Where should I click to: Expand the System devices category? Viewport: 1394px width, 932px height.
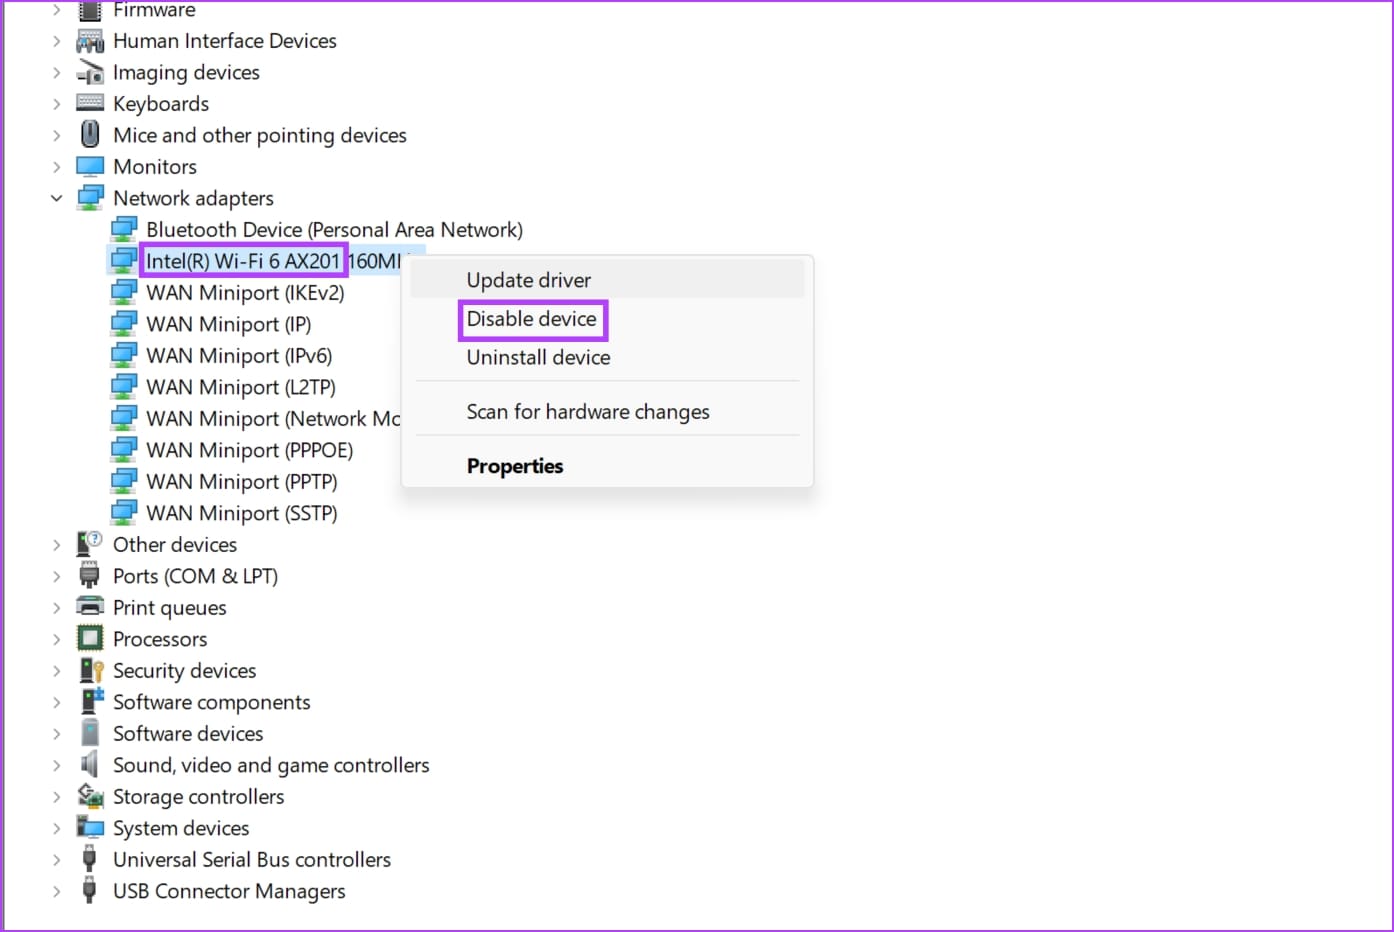[x=57, y=828]
